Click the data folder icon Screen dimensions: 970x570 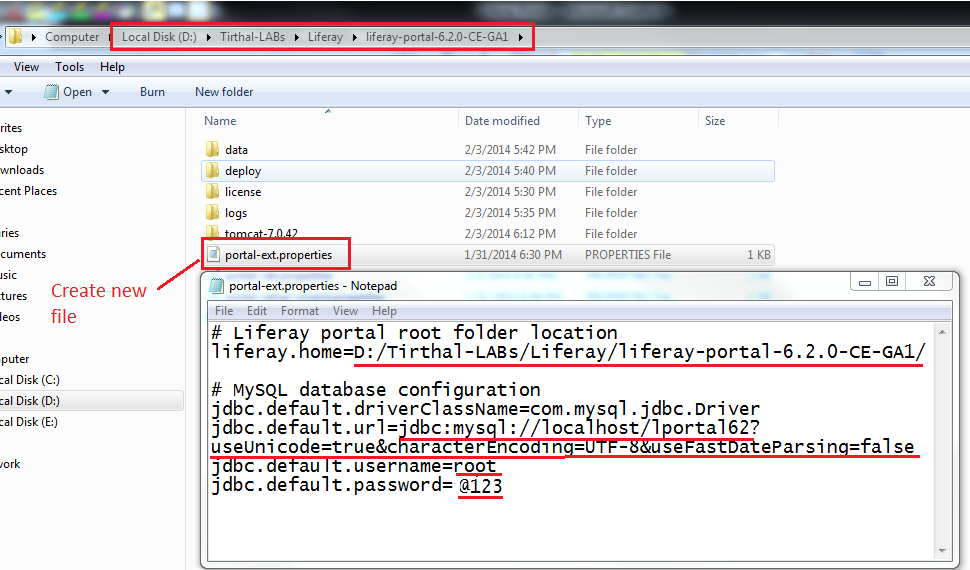pyautogui.click(x=212, y=149)
